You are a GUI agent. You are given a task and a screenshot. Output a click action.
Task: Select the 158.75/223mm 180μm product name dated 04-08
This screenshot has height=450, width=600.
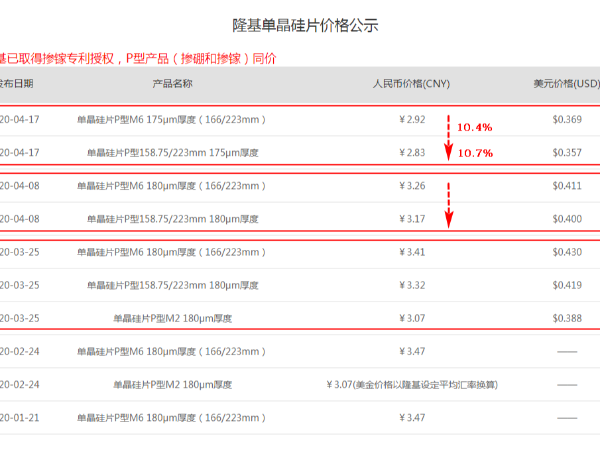(173, 219)
